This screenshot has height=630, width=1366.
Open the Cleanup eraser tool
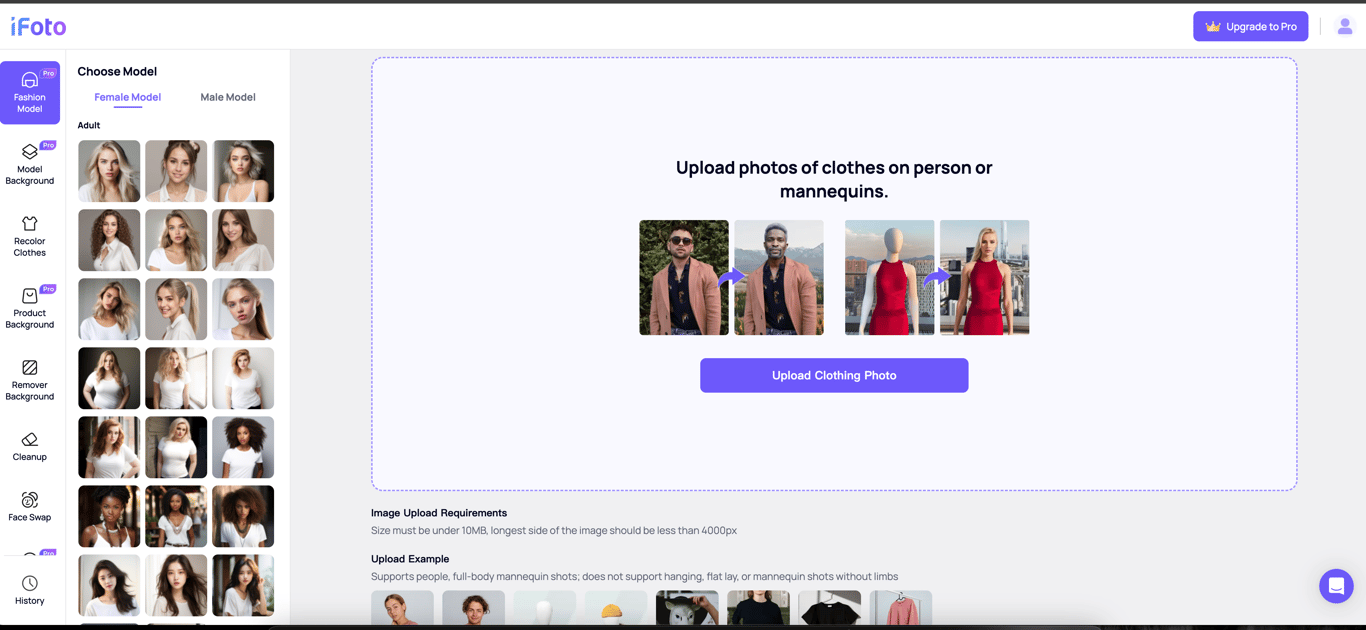tap(30, 447)
